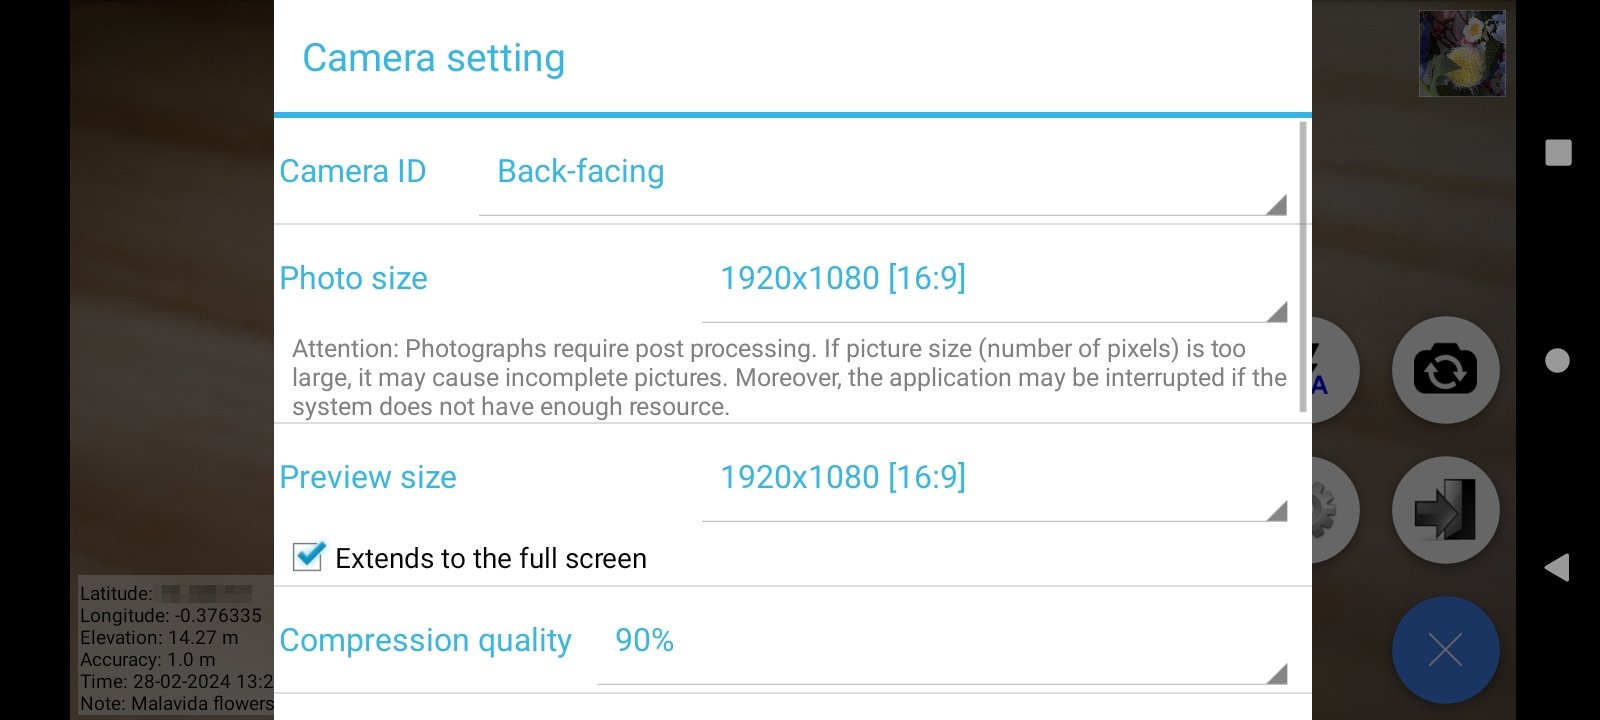Image resolution: width=1600 pixels, height=720 pixels.
Task: Tap the Android home circle button
Action: 1557,360
